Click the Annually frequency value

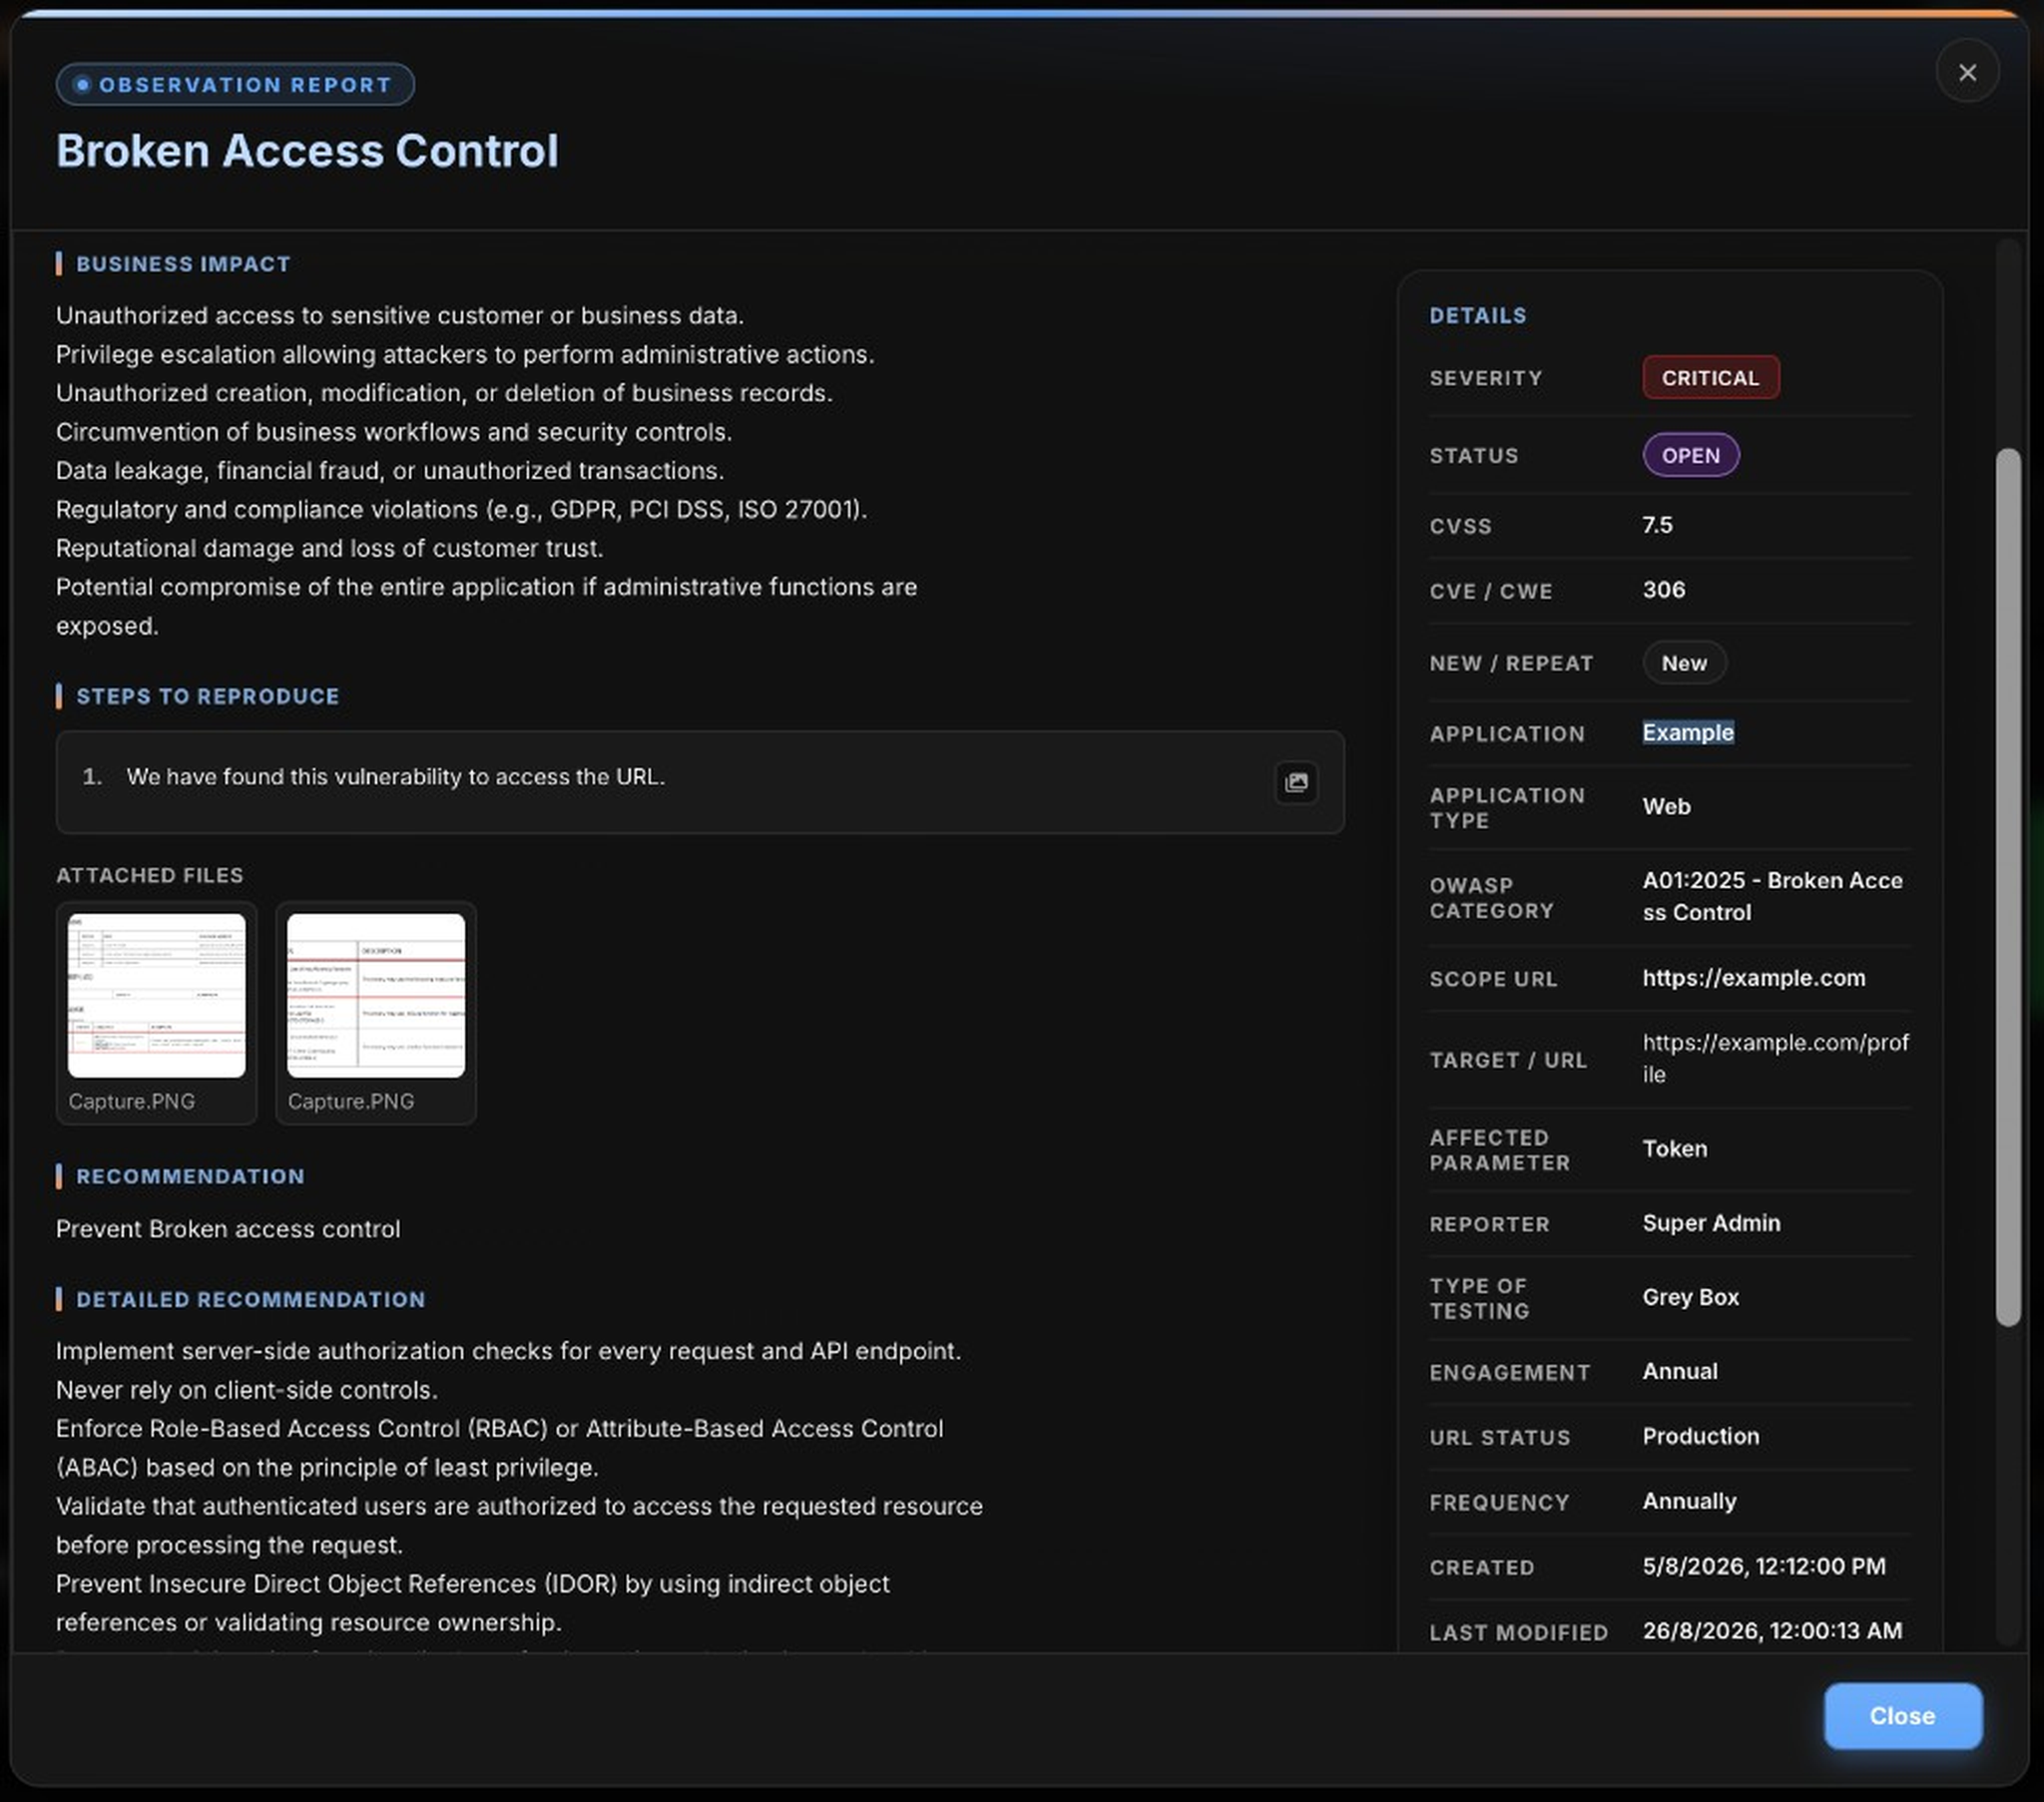click(1689, 1501)
